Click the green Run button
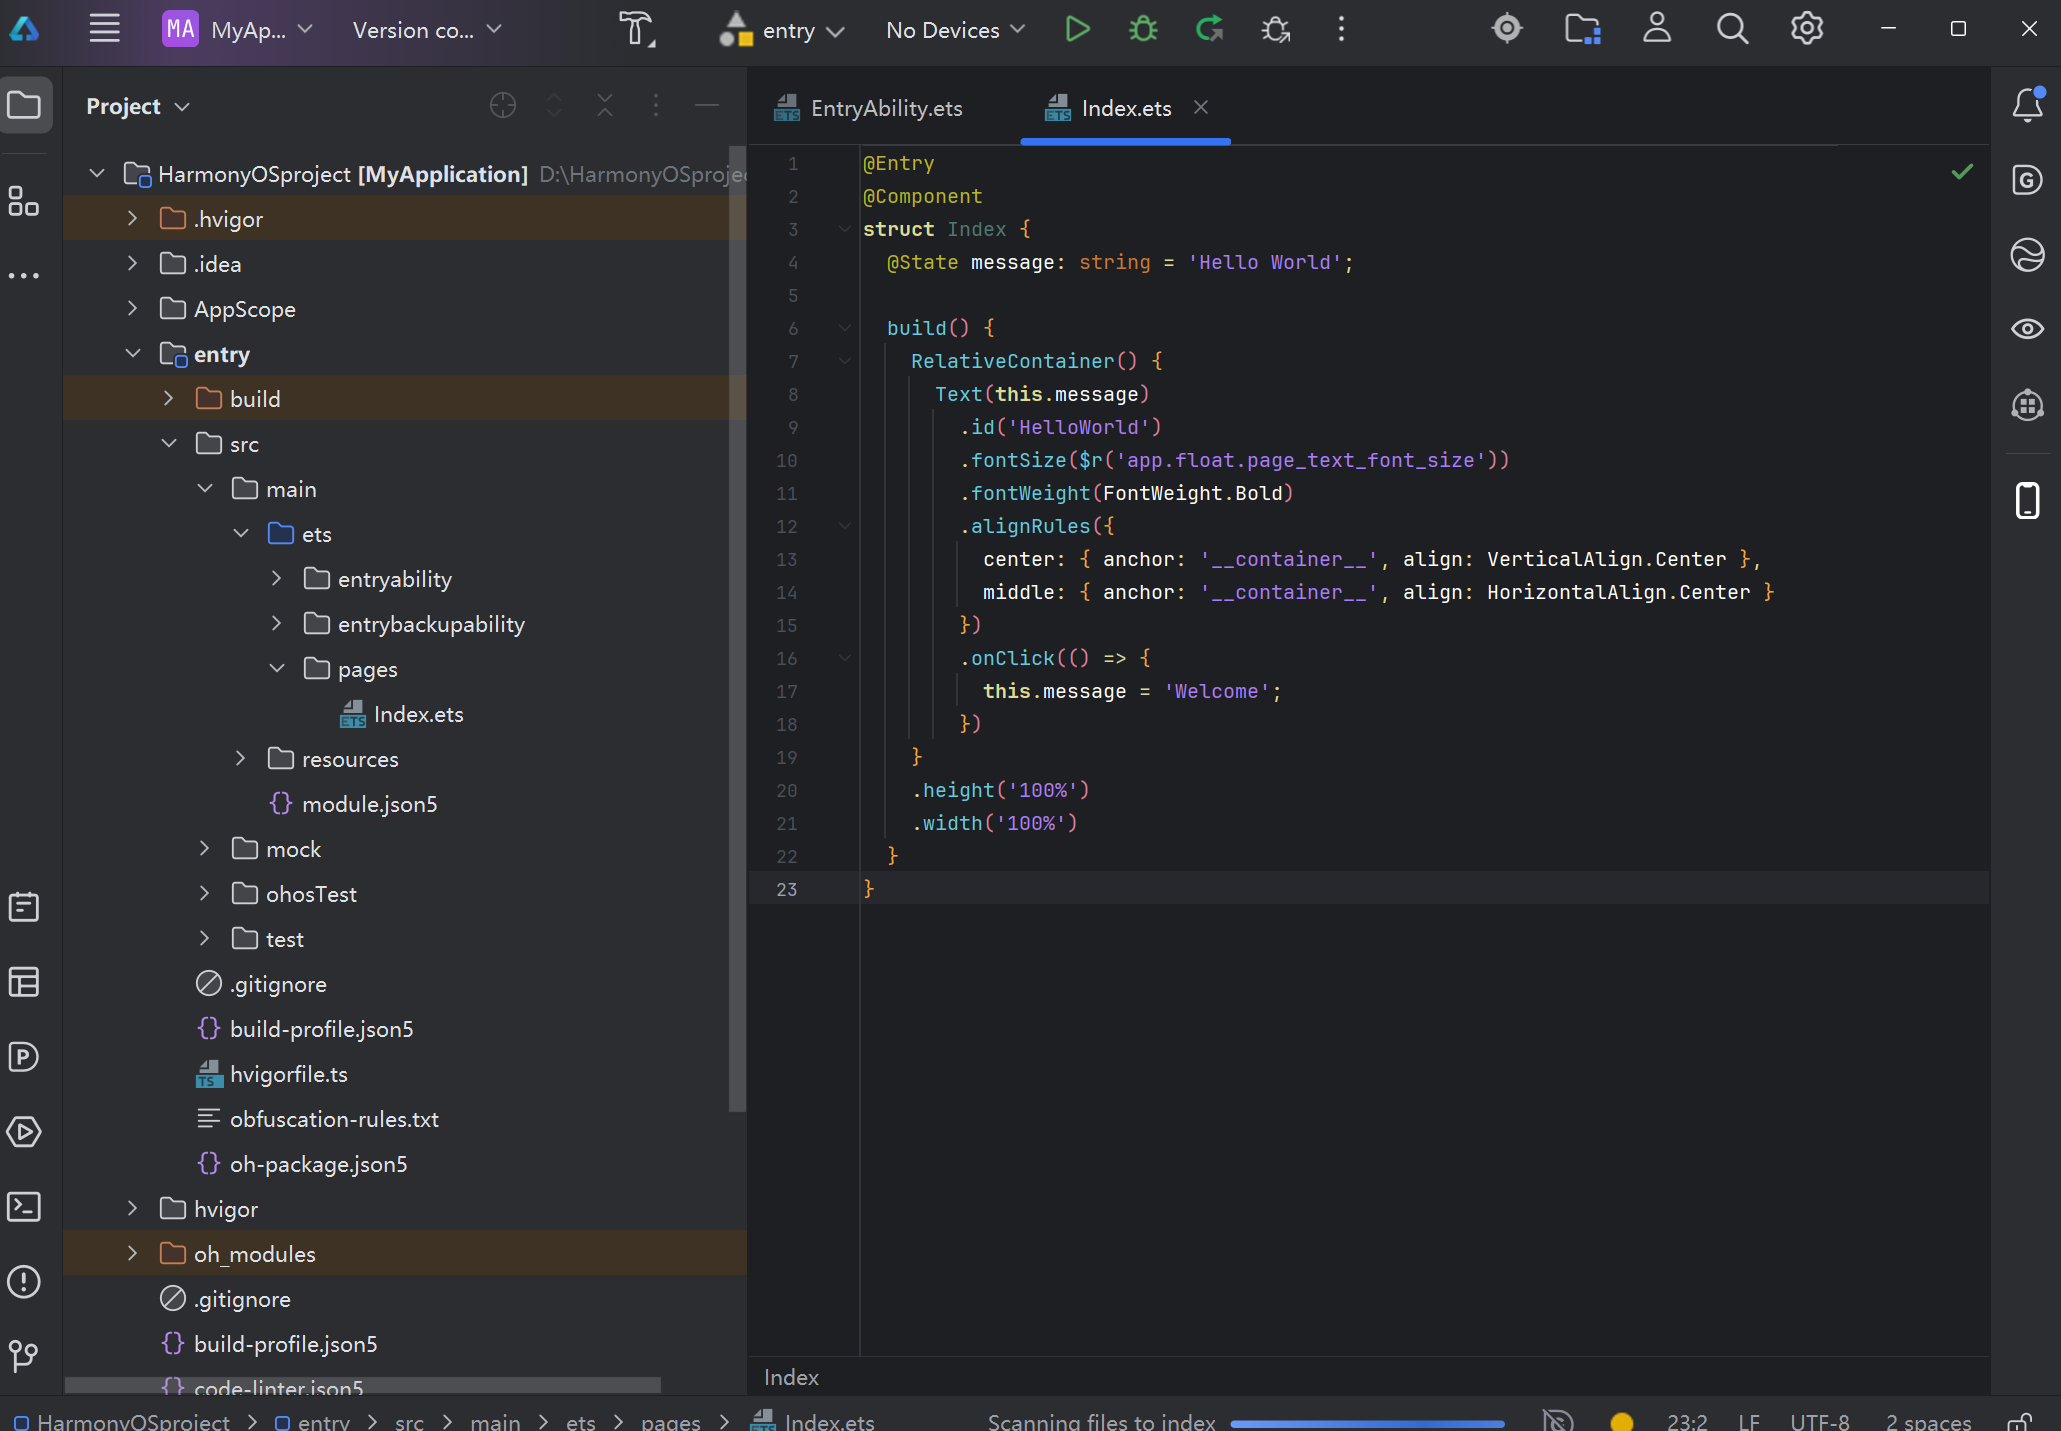The height and width of the screenshot is (1431, 2061). click(1077, 30)
